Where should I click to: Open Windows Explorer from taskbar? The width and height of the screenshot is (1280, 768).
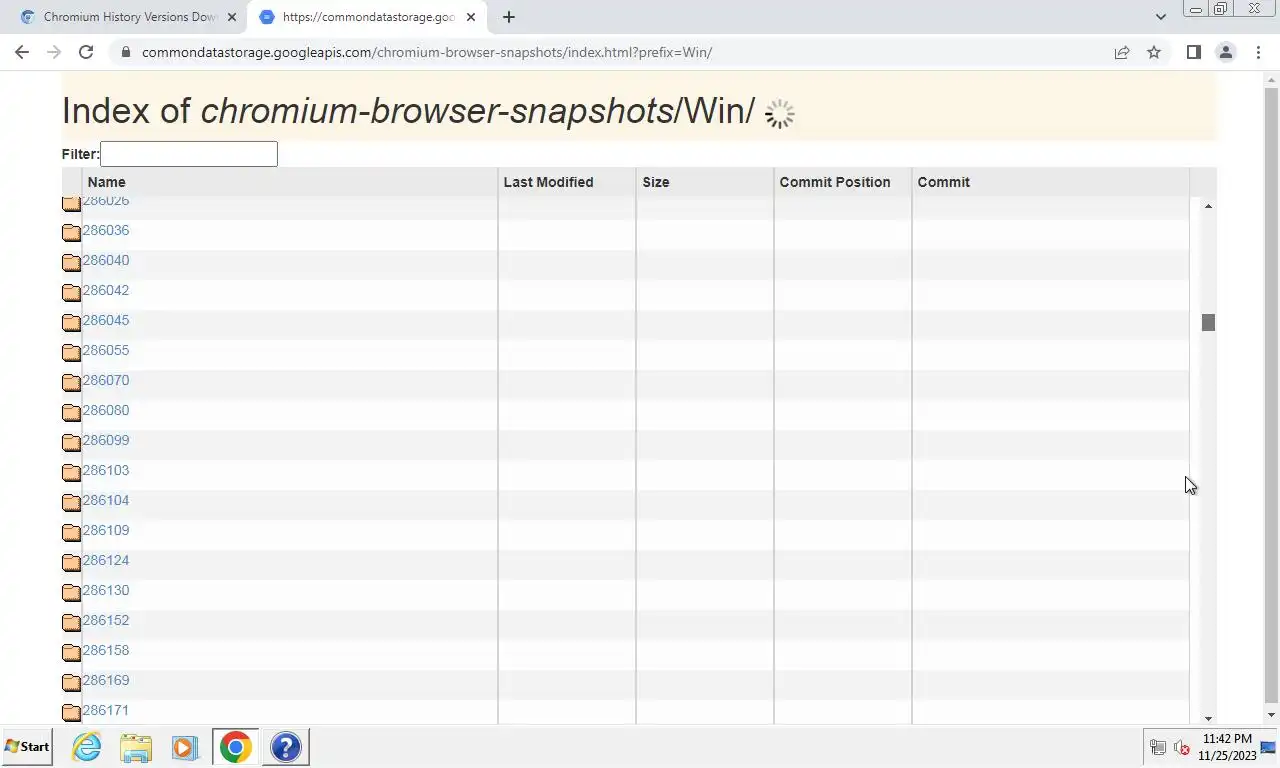[x=136, y=747]
